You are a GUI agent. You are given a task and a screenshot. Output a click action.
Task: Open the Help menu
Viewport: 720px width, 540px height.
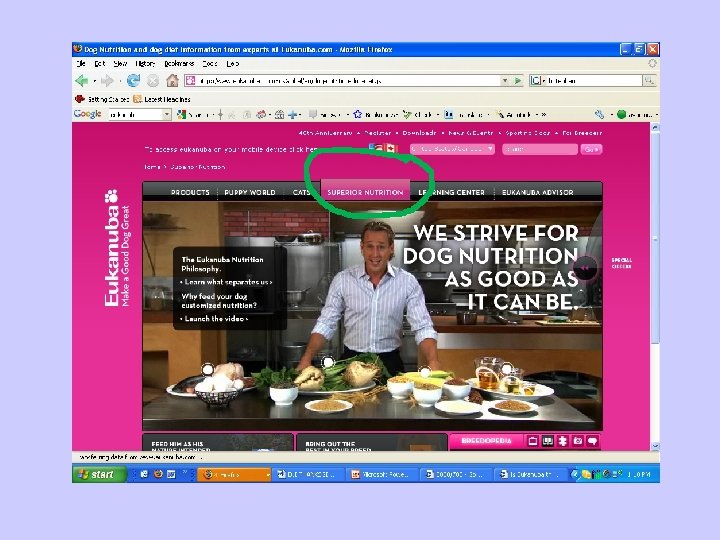(x=232, y=63)
